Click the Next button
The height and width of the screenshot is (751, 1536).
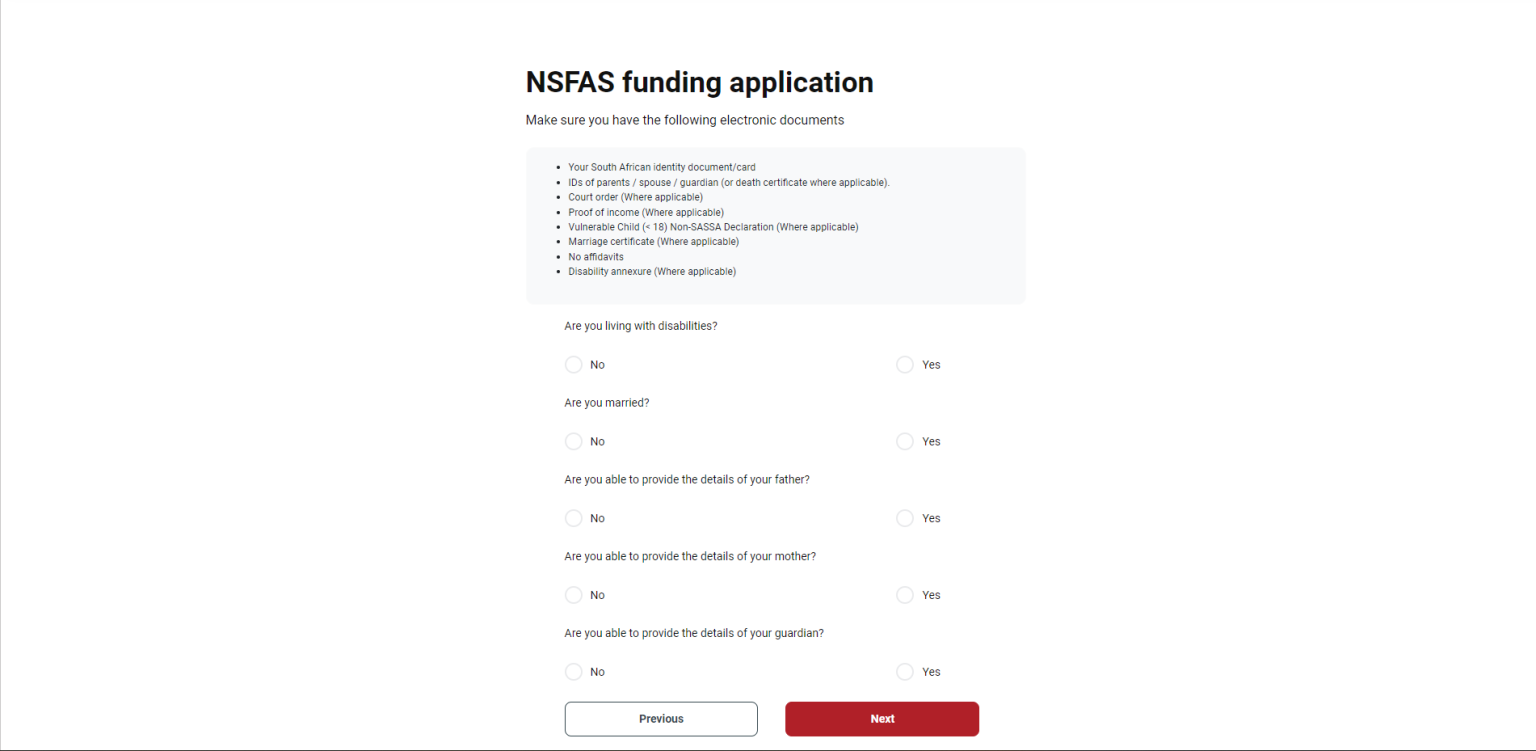click(x=881, y=718)
